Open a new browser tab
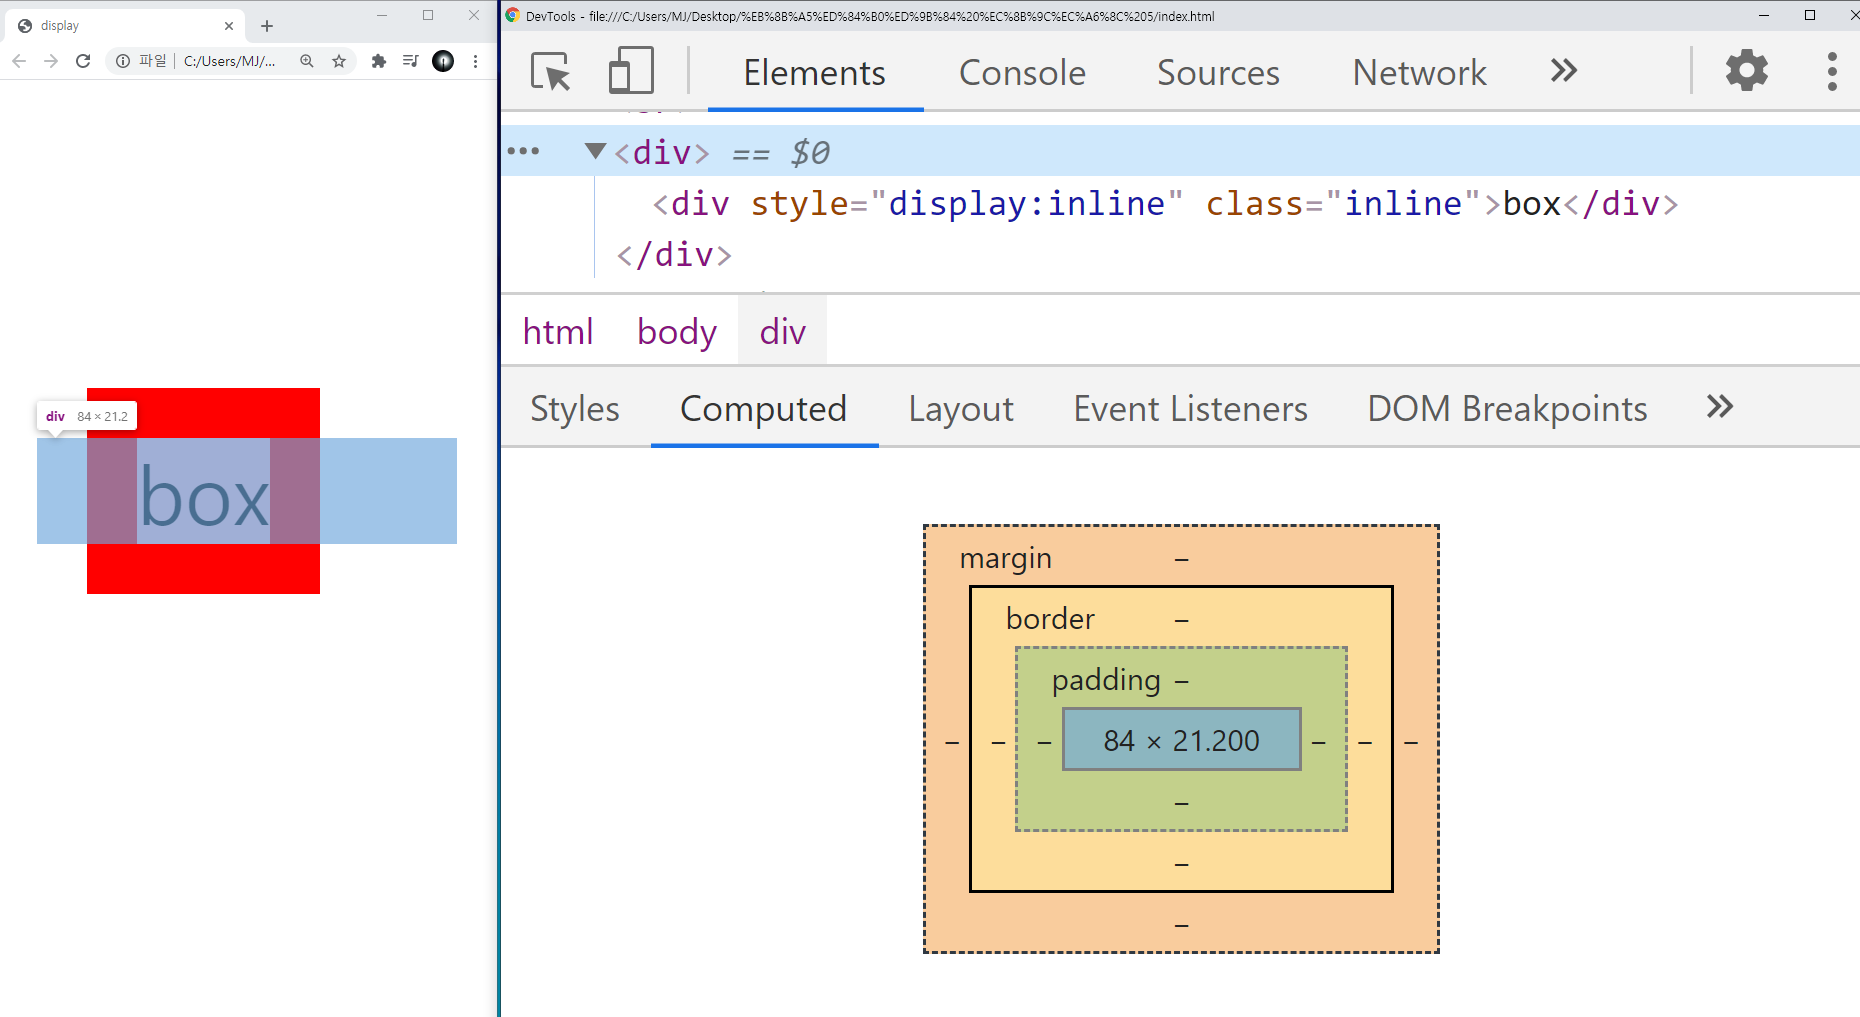 click(x=267, y=26)
